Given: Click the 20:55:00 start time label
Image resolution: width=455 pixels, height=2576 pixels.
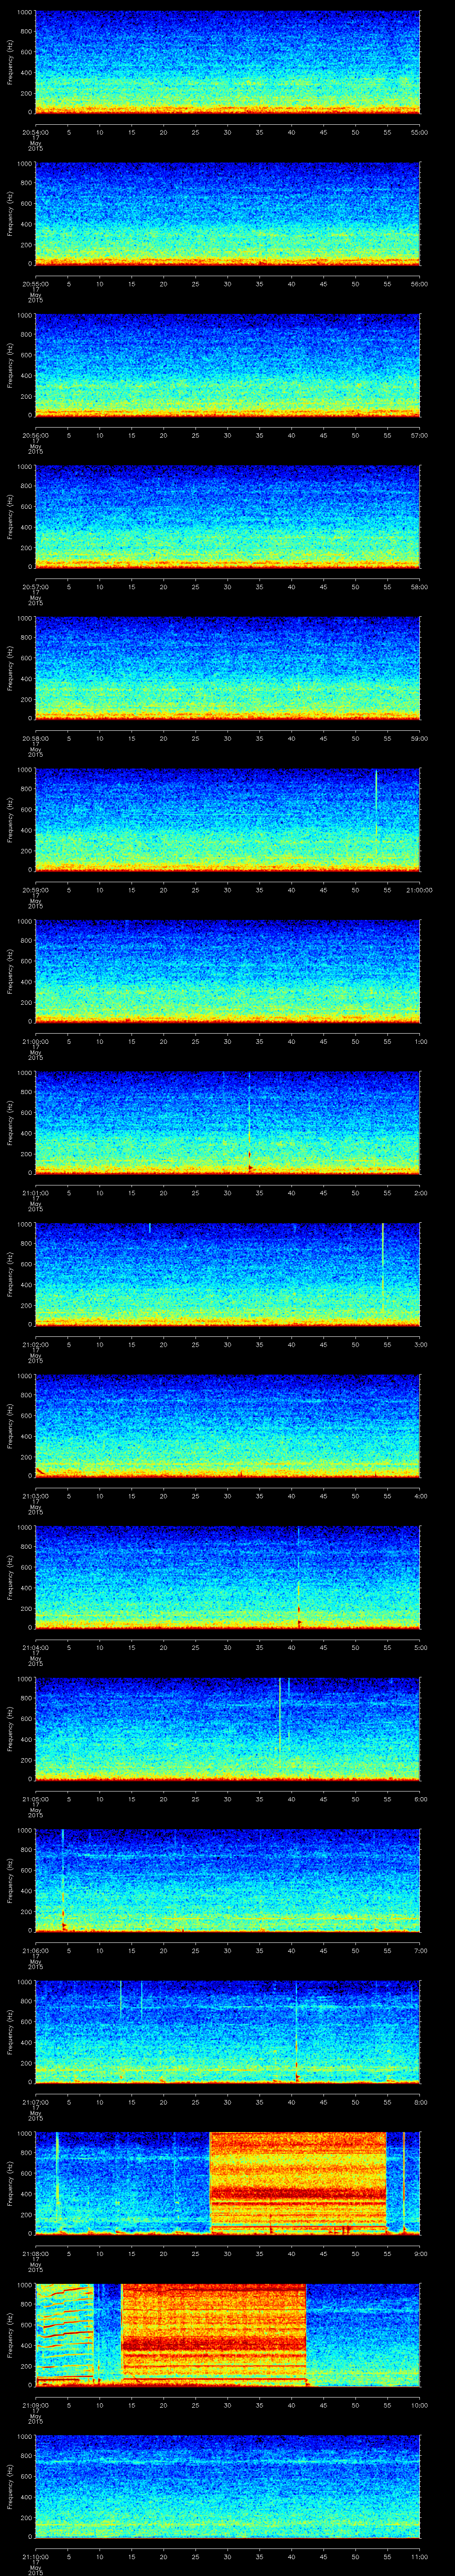Looking at the screenshot, I should click(35, 284).
